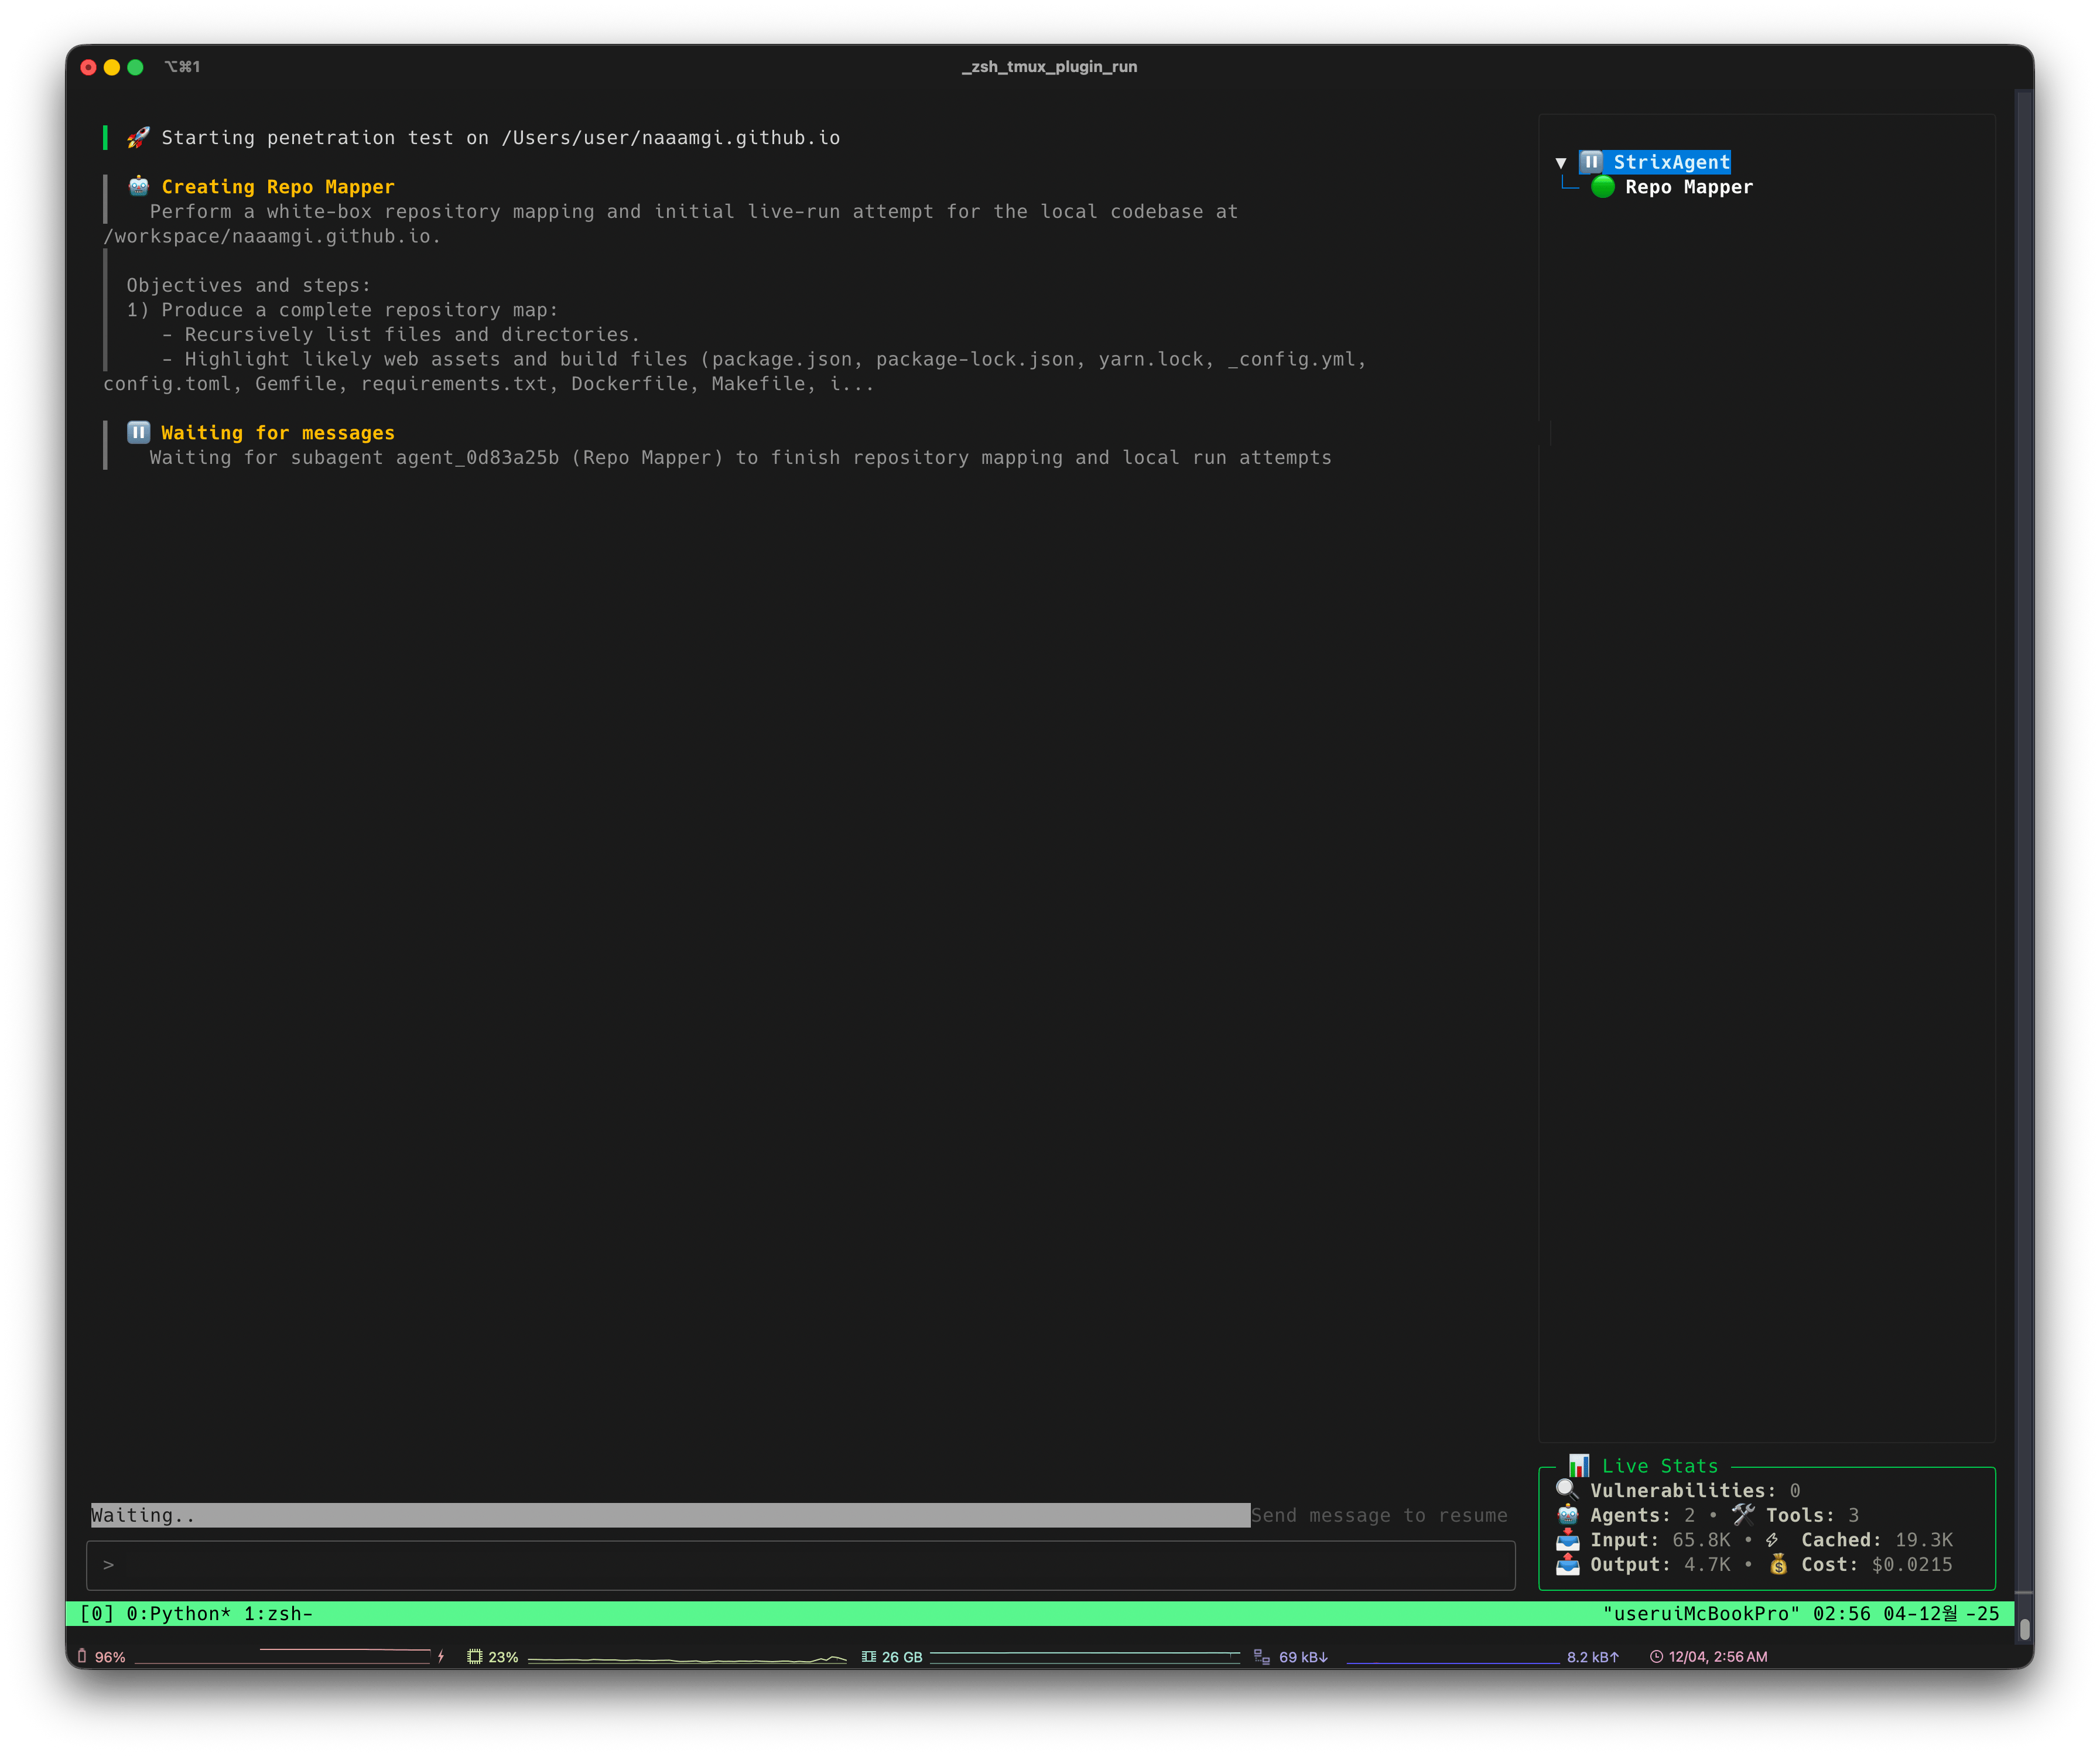Image resolution: width=2100 pixels, height=1756 pixels.
Task: Focus the message input prompt field
Action: pyautogui.click(x=800, y=1565)
